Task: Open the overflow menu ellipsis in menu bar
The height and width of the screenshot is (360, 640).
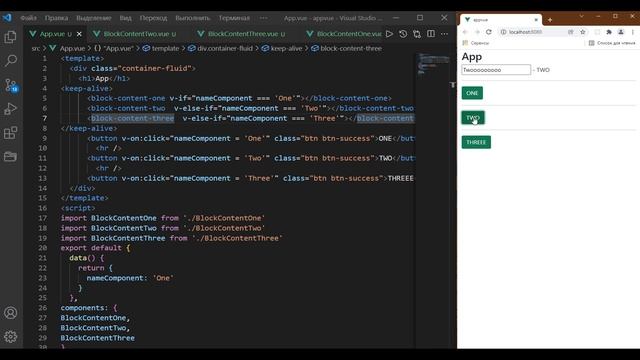Action: [264, 18]
